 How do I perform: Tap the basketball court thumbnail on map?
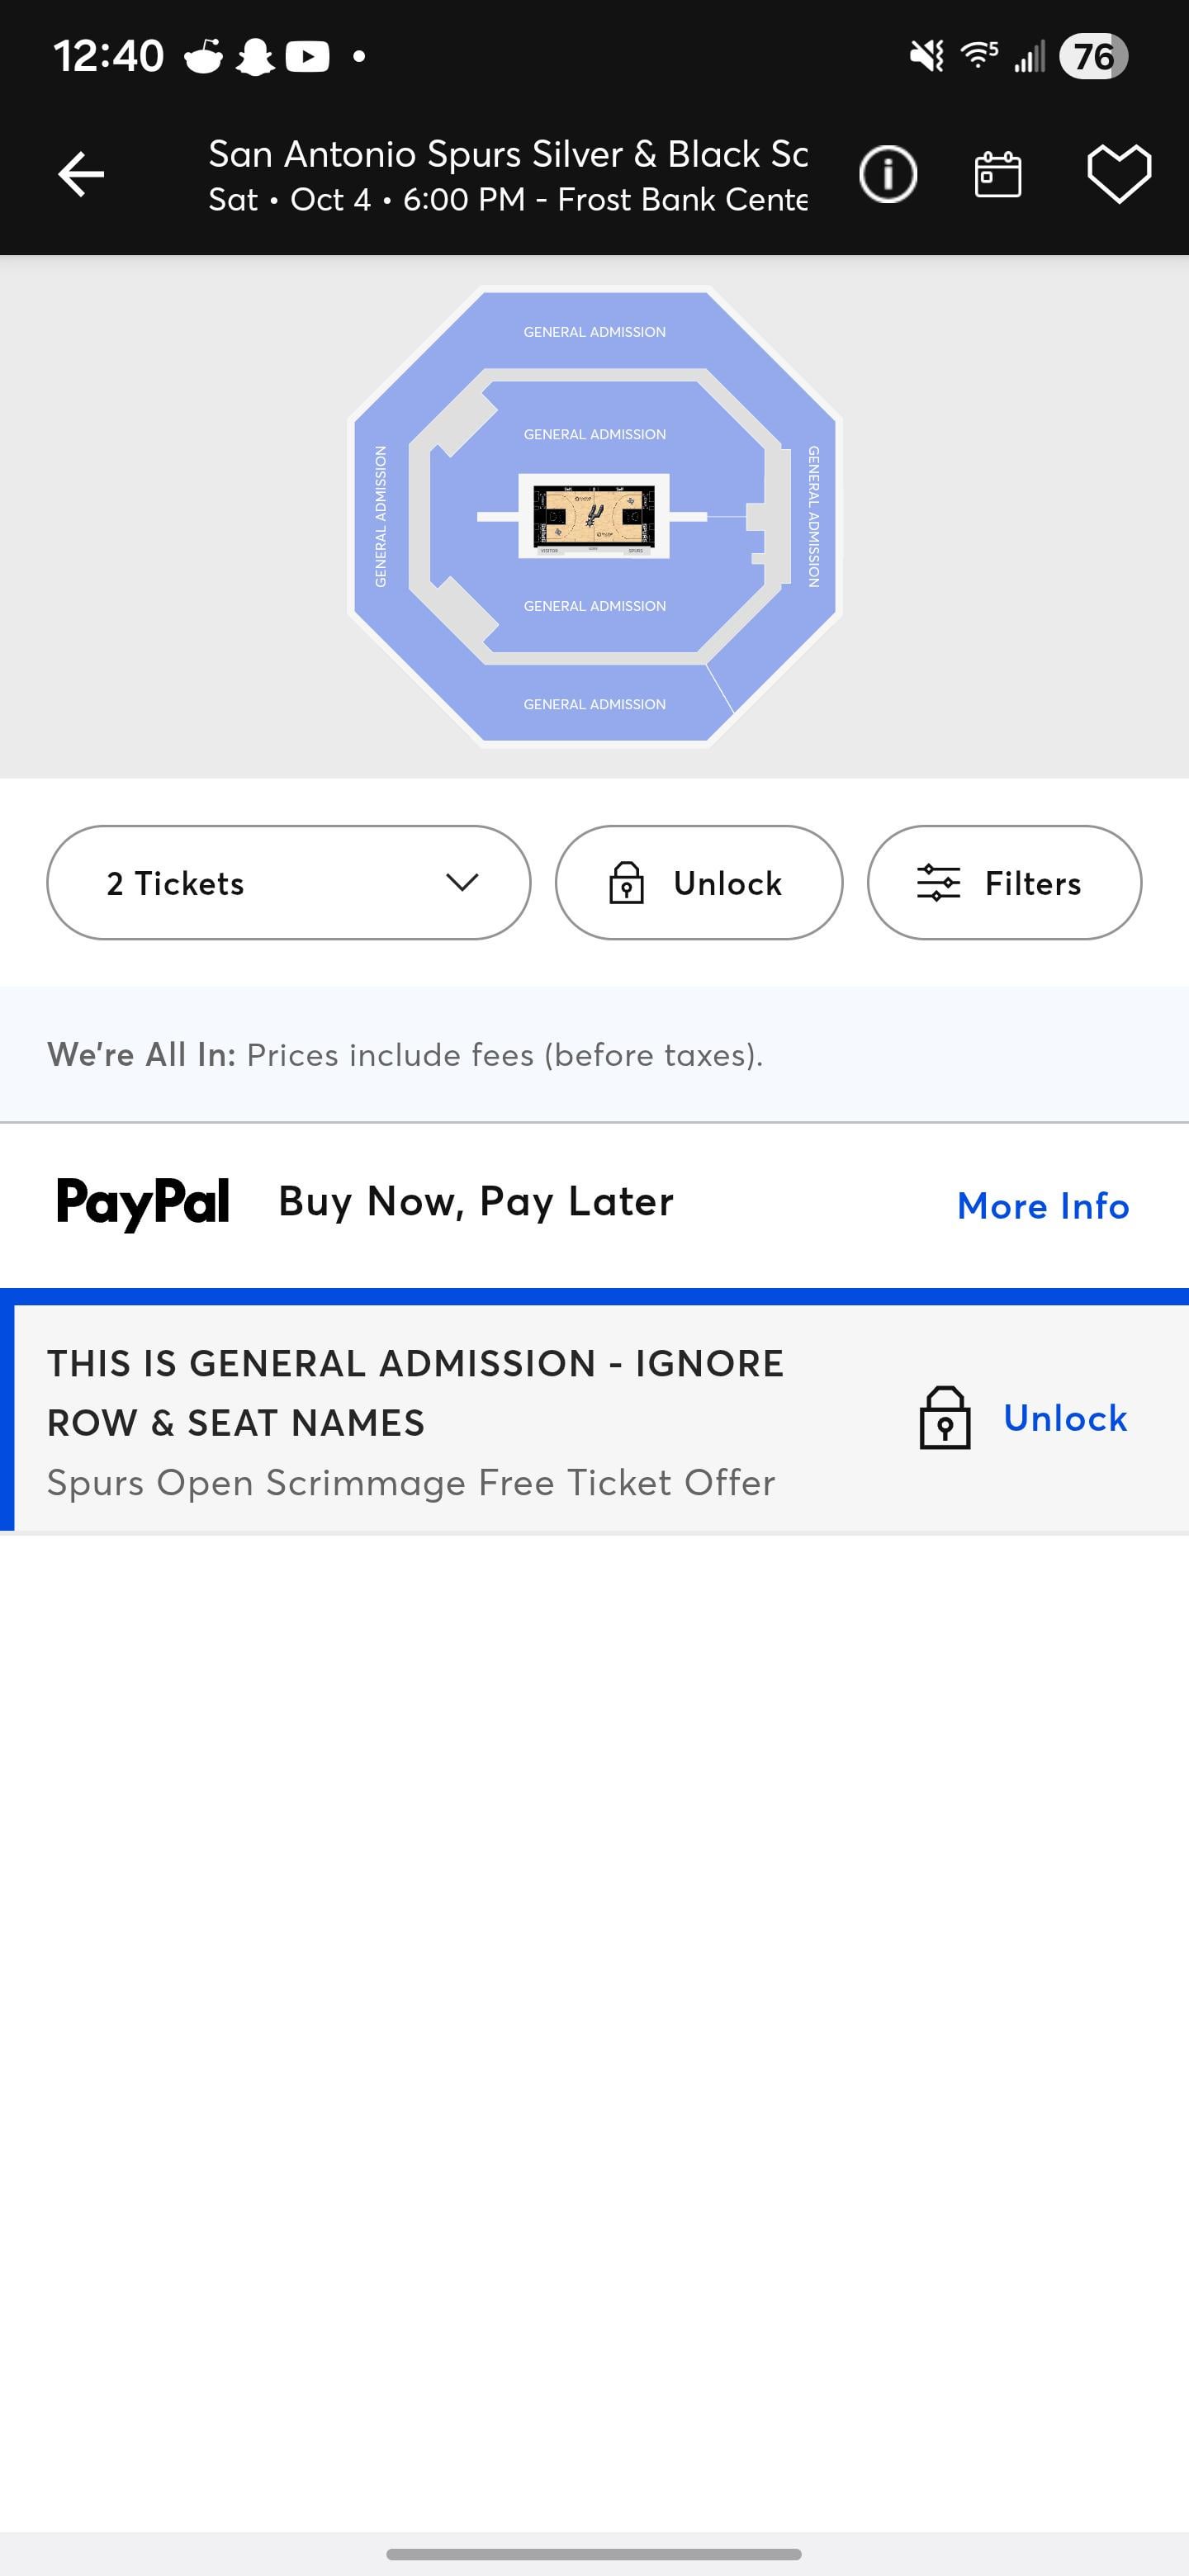(594, 516)
